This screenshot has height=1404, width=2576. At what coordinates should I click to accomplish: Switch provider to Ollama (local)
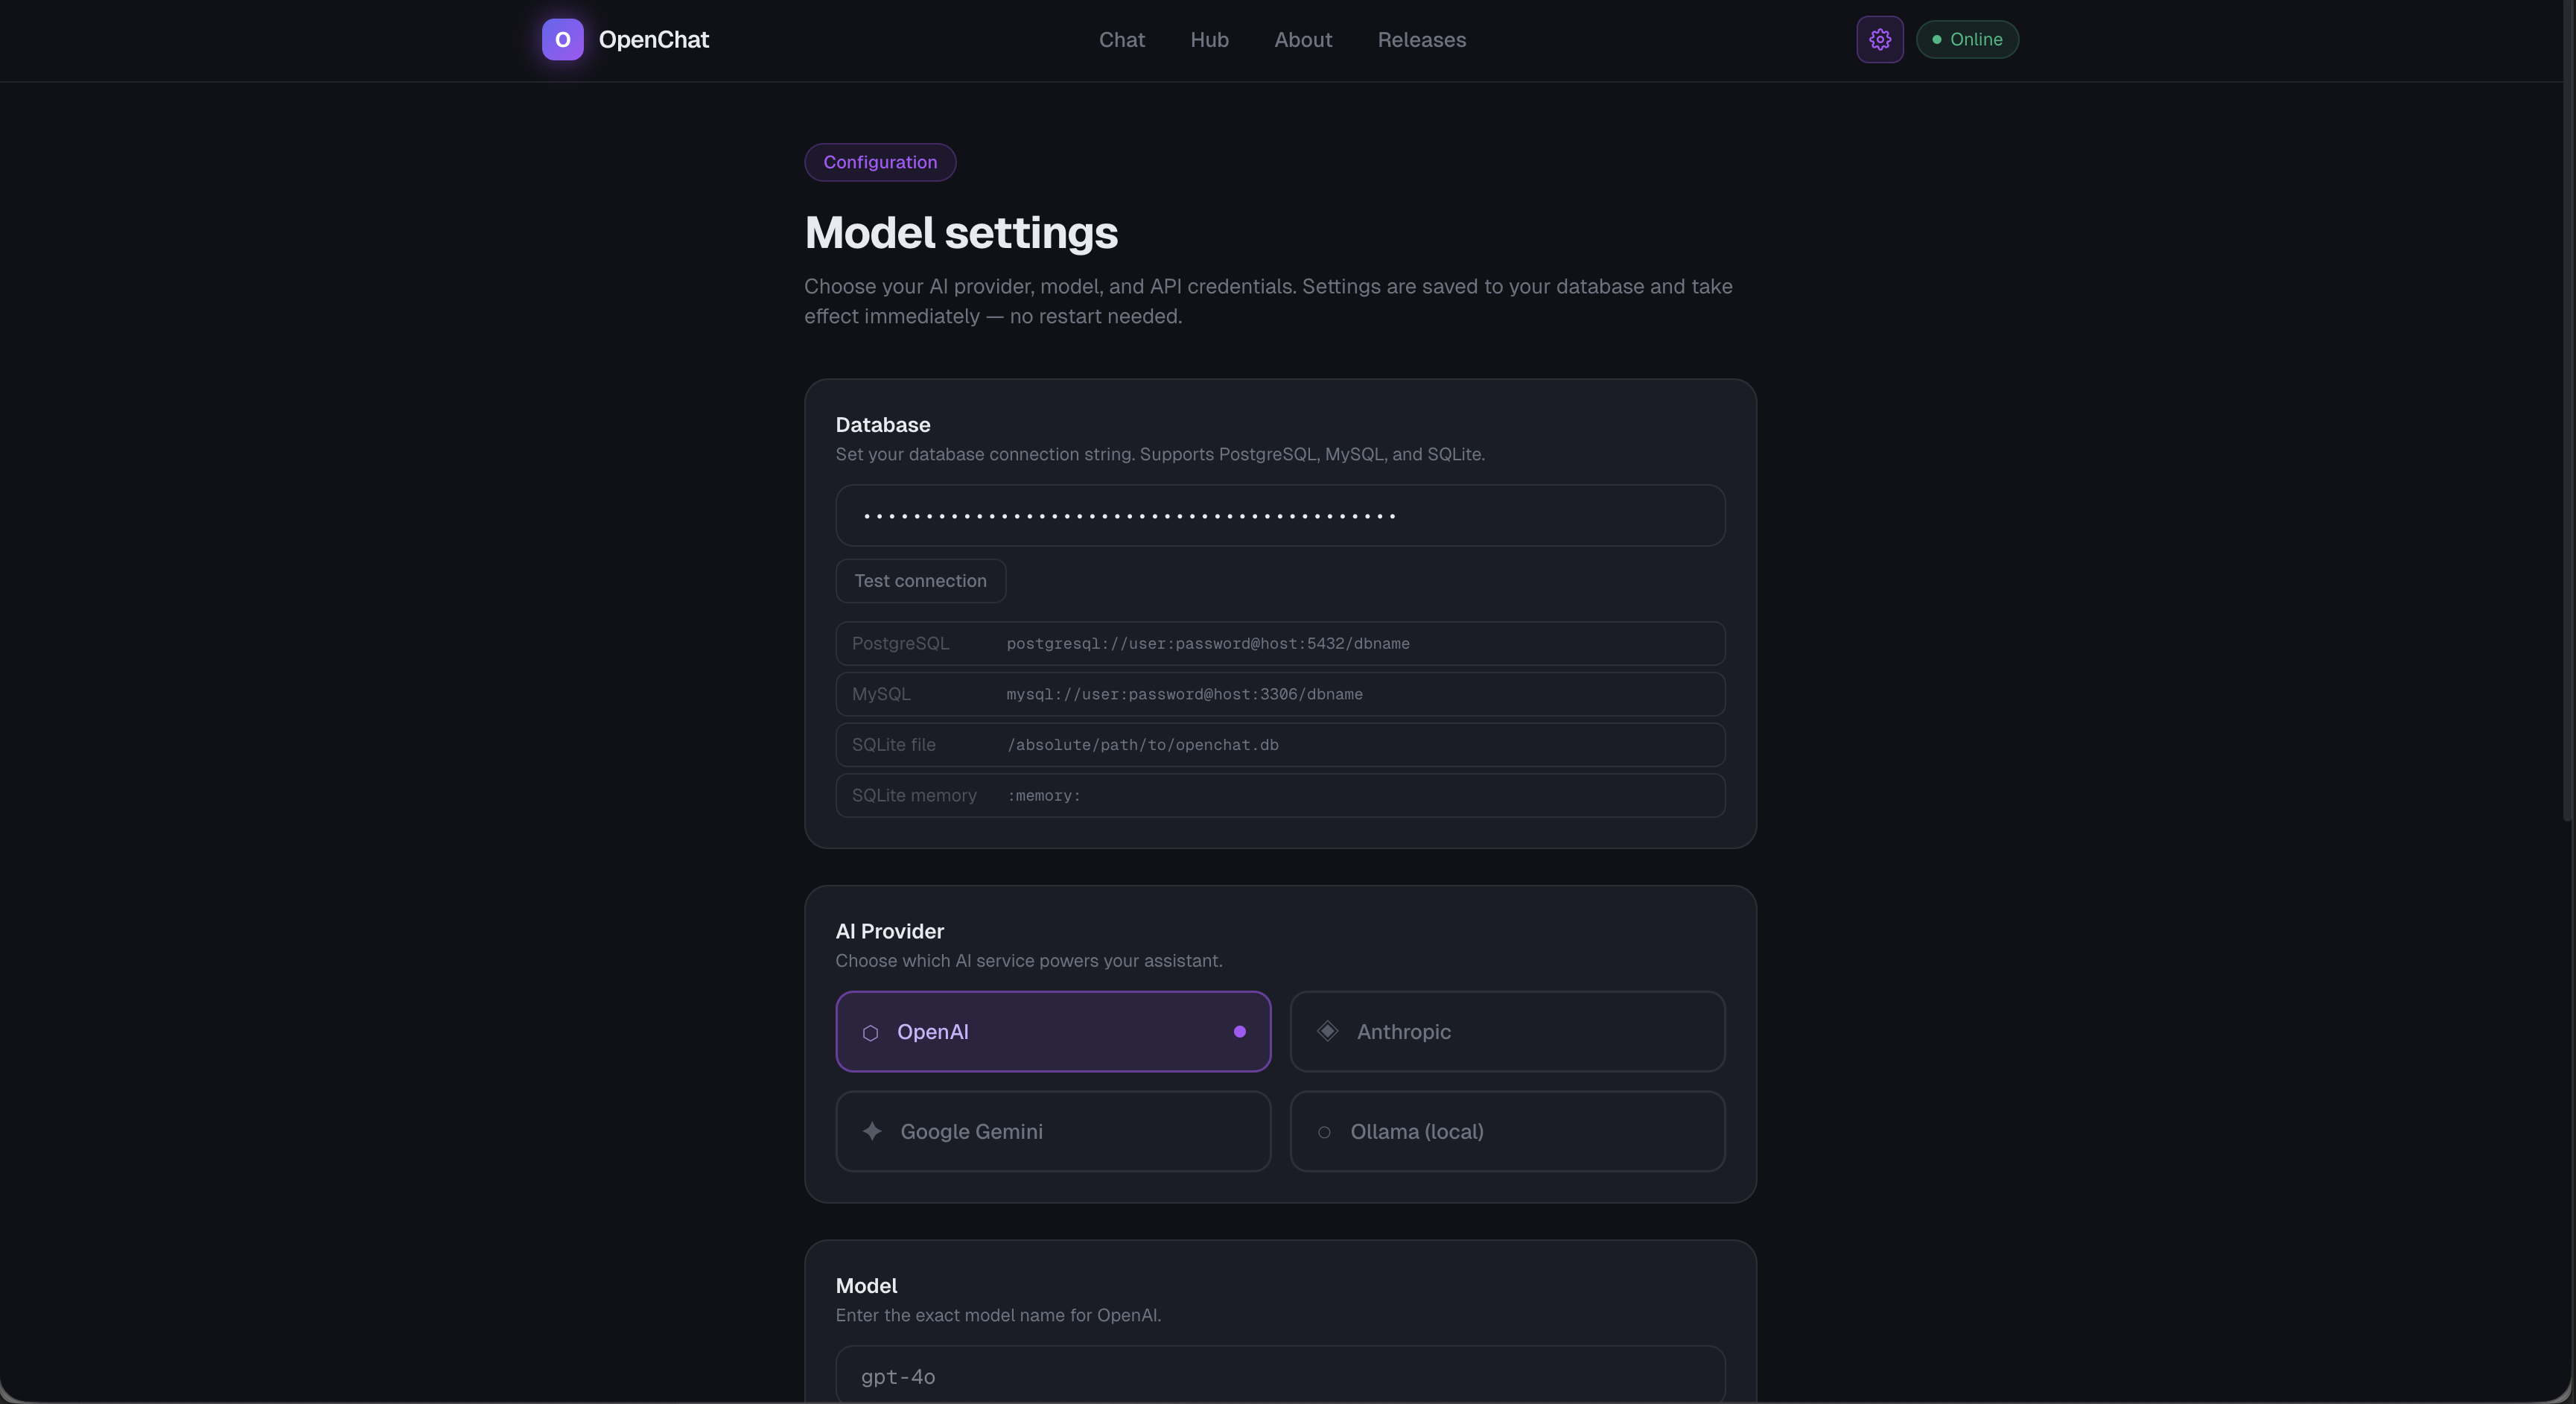1508,1132
